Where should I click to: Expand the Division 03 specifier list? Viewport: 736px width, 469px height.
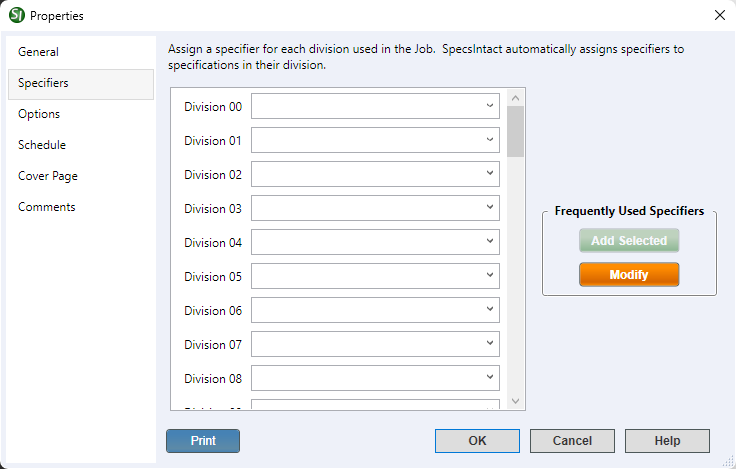[489, 208]
